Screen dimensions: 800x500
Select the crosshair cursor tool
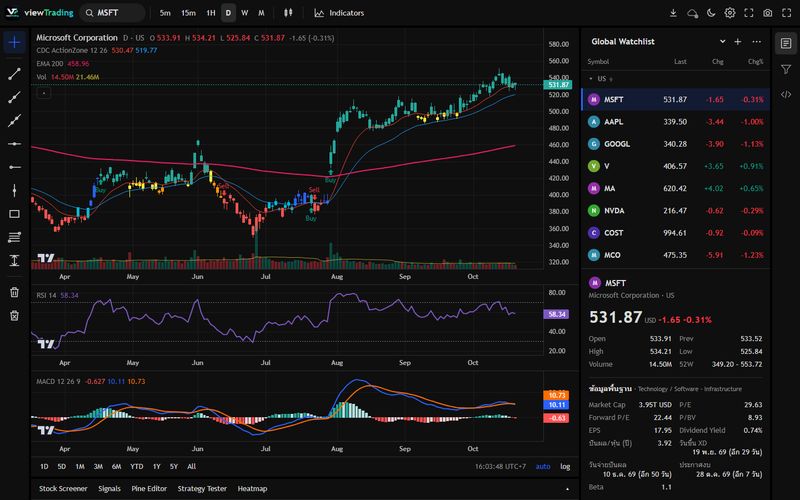[14, 42]
